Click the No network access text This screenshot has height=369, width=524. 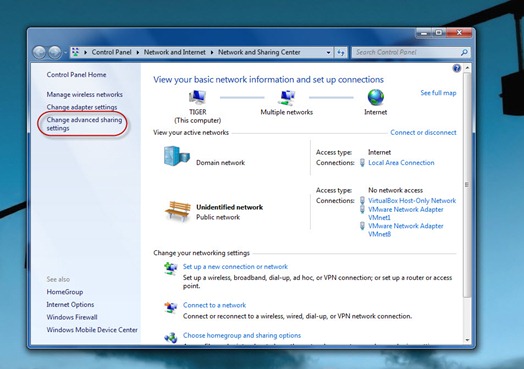click(395, 190)
